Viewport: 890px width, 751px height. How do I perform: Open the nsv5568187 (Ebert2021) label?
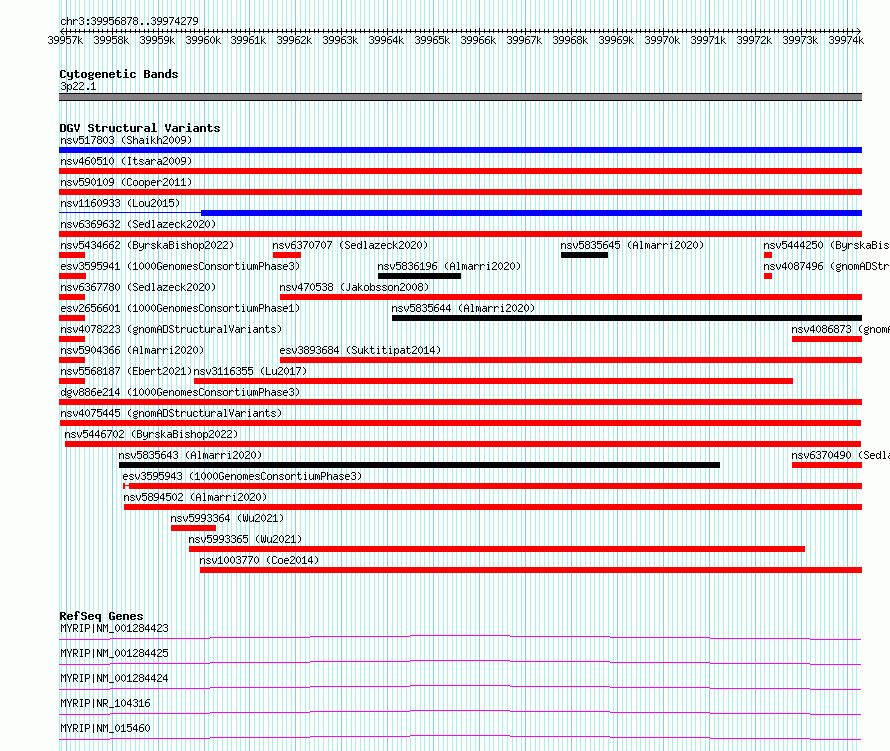pyautogui.click(x=126, y=371)
